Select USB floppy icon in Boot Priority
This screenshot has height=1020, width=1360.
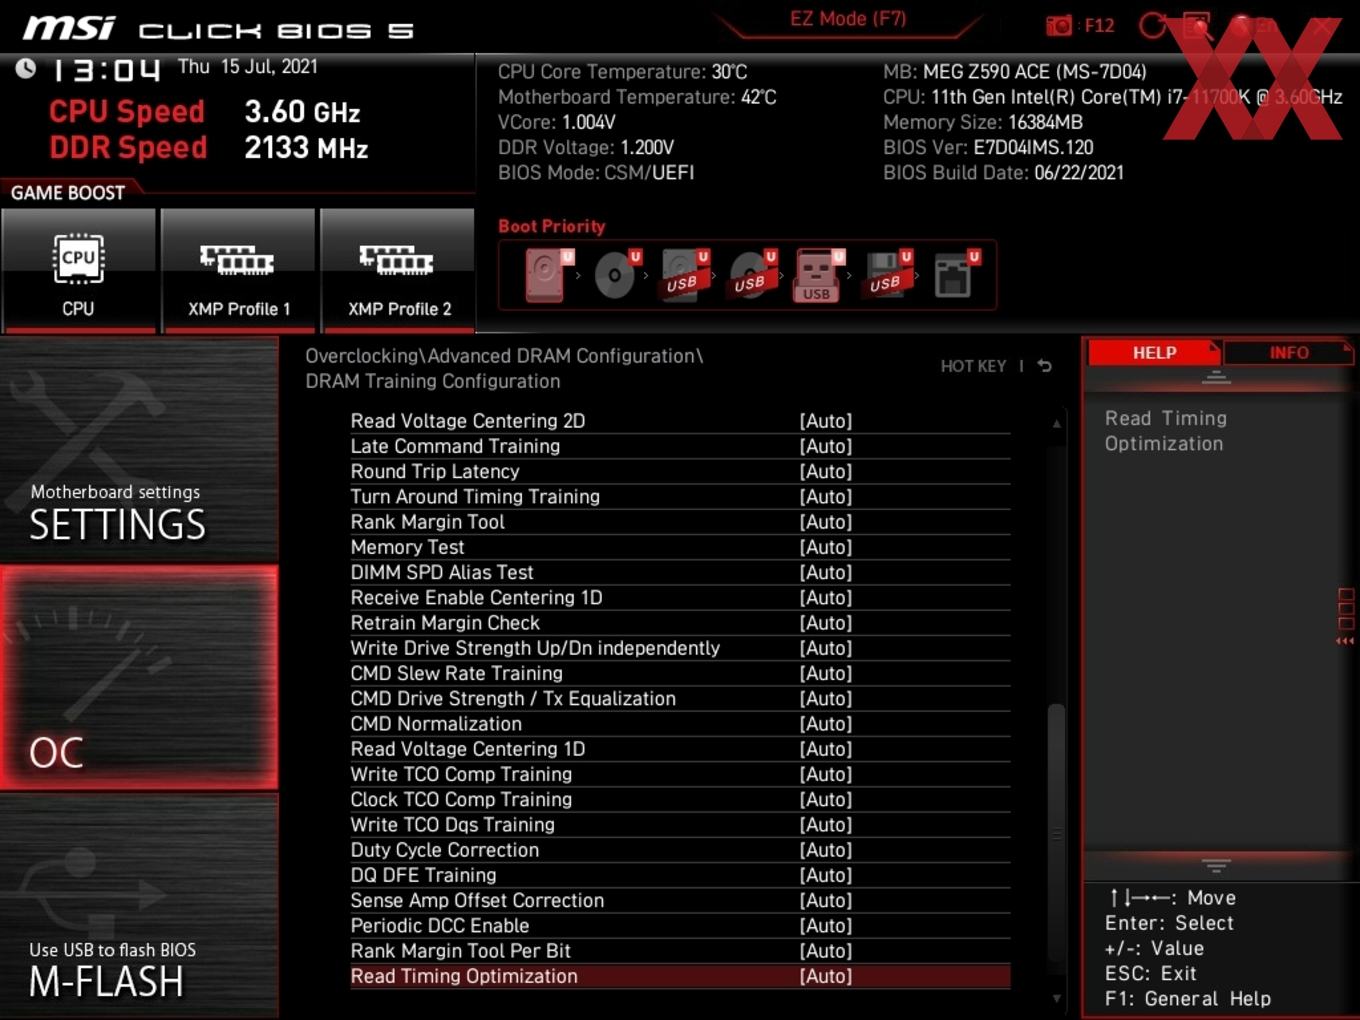pyautogui.click(x=887, y=274)
